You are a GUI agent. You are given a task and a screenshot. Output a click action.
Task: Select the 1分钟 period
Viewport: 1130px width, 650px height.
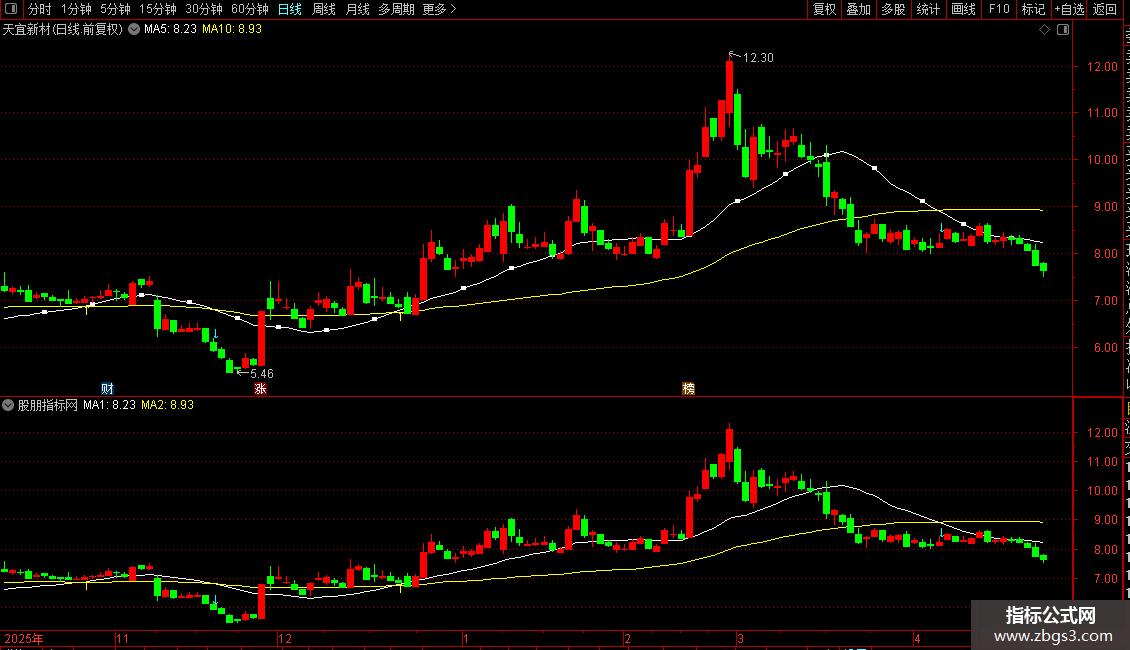coord(76,9)
